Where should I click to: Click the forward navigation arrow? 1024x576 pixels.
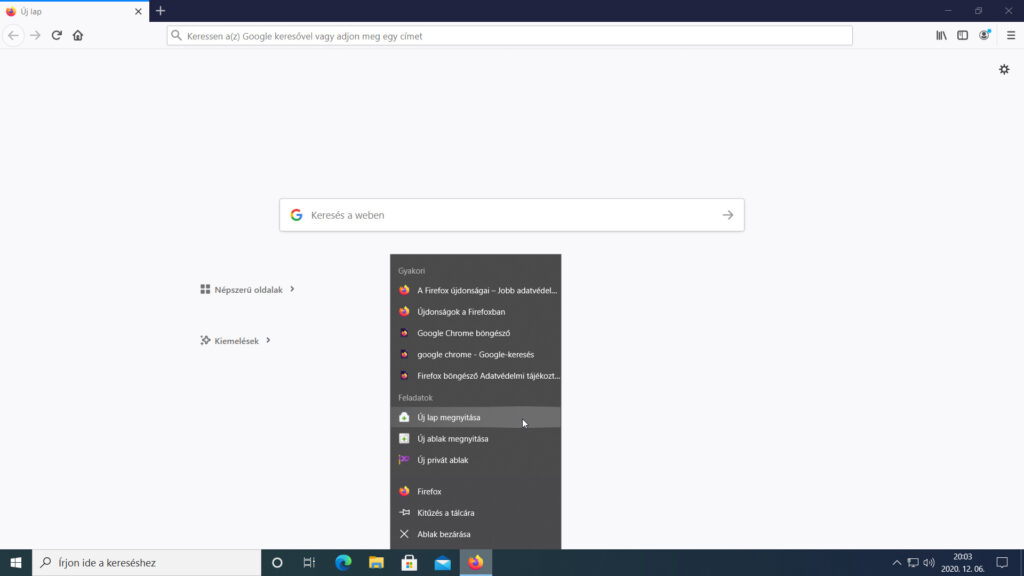tap(35, 35)
